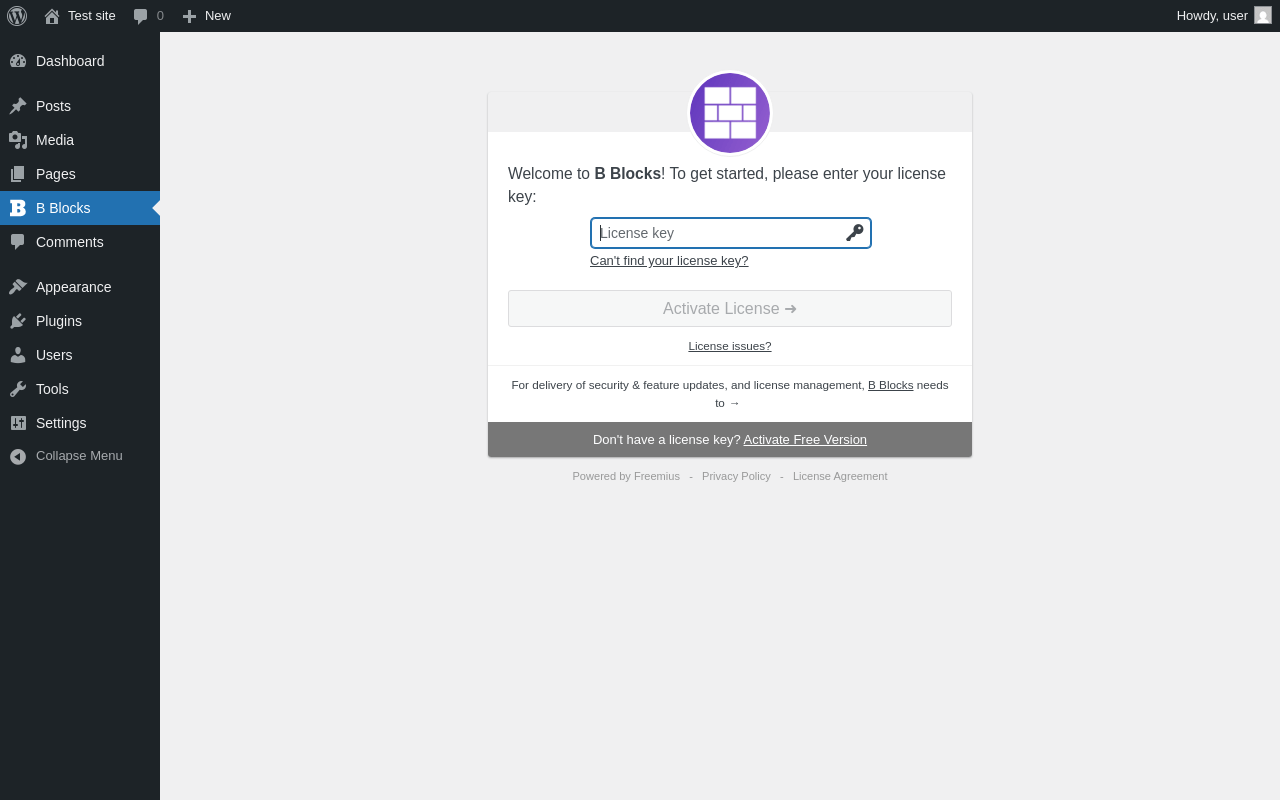Open the Privacy Policy link
The height and width of the screenshot is (800, 1280).
click(x=736, y=476)
